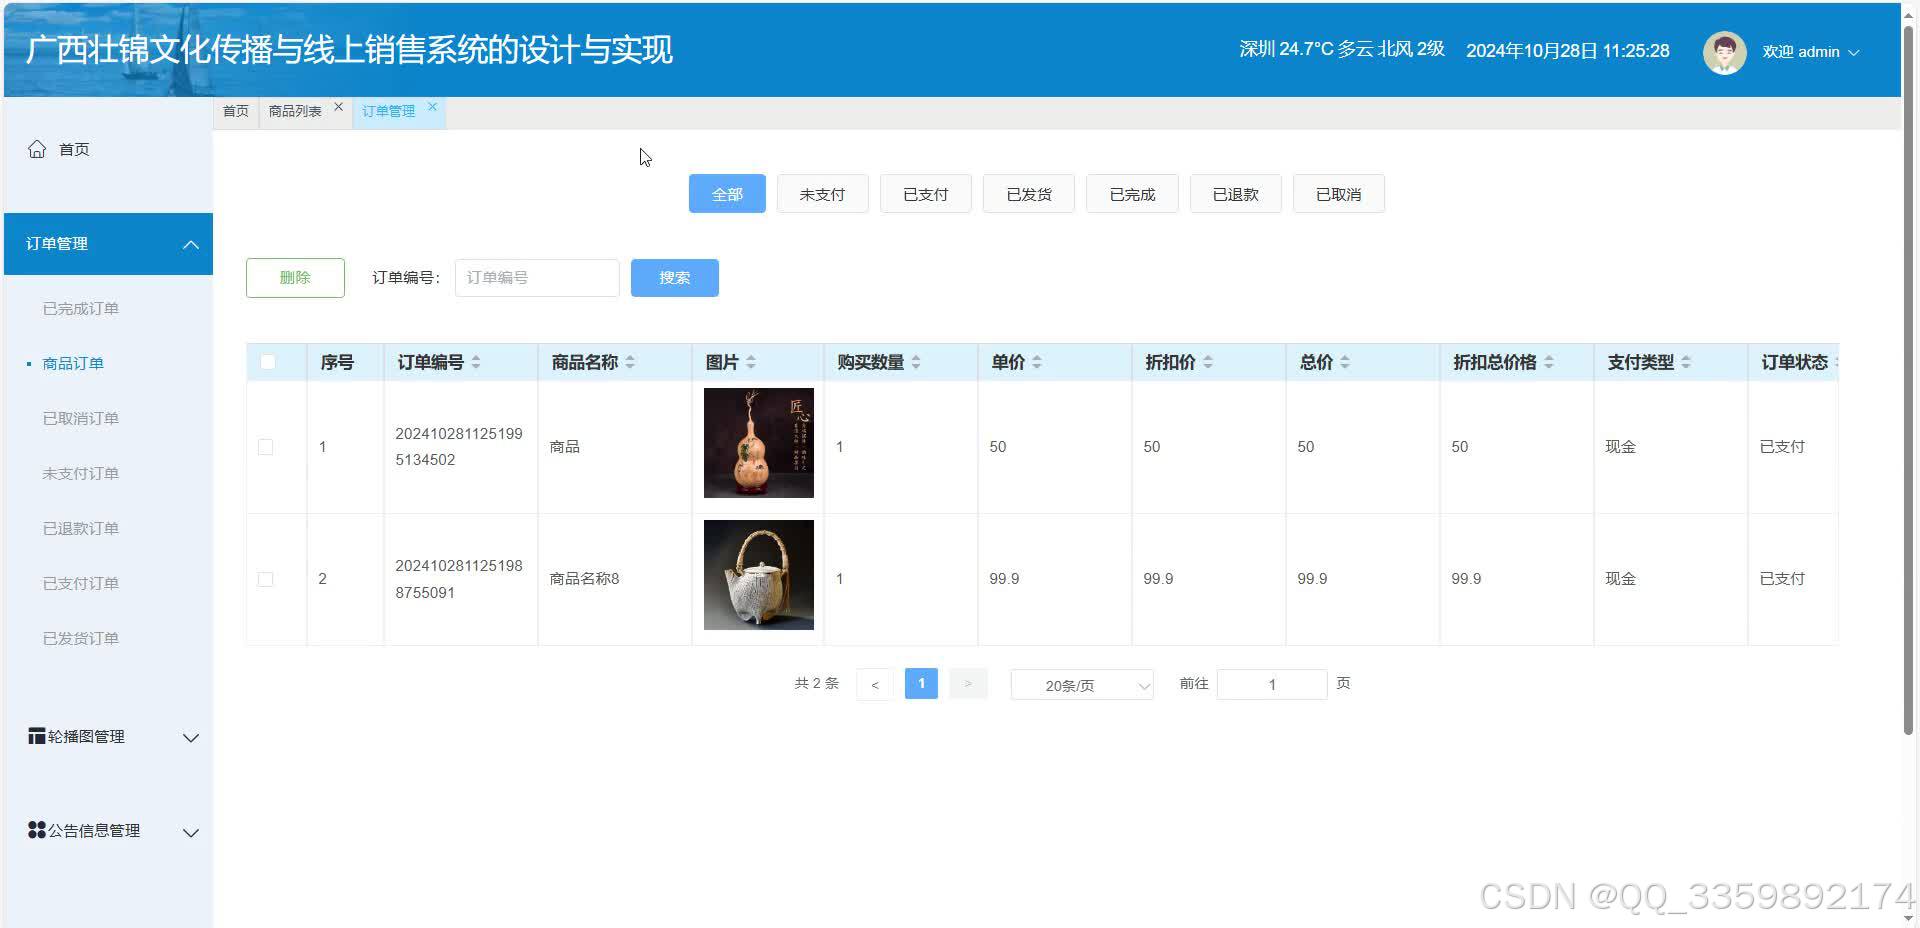The width and height of the screenshot is (1920, 928).
Task: Click the 公告信息管理 grid icon
Action: pyautogui.click(x=36, y=829)
